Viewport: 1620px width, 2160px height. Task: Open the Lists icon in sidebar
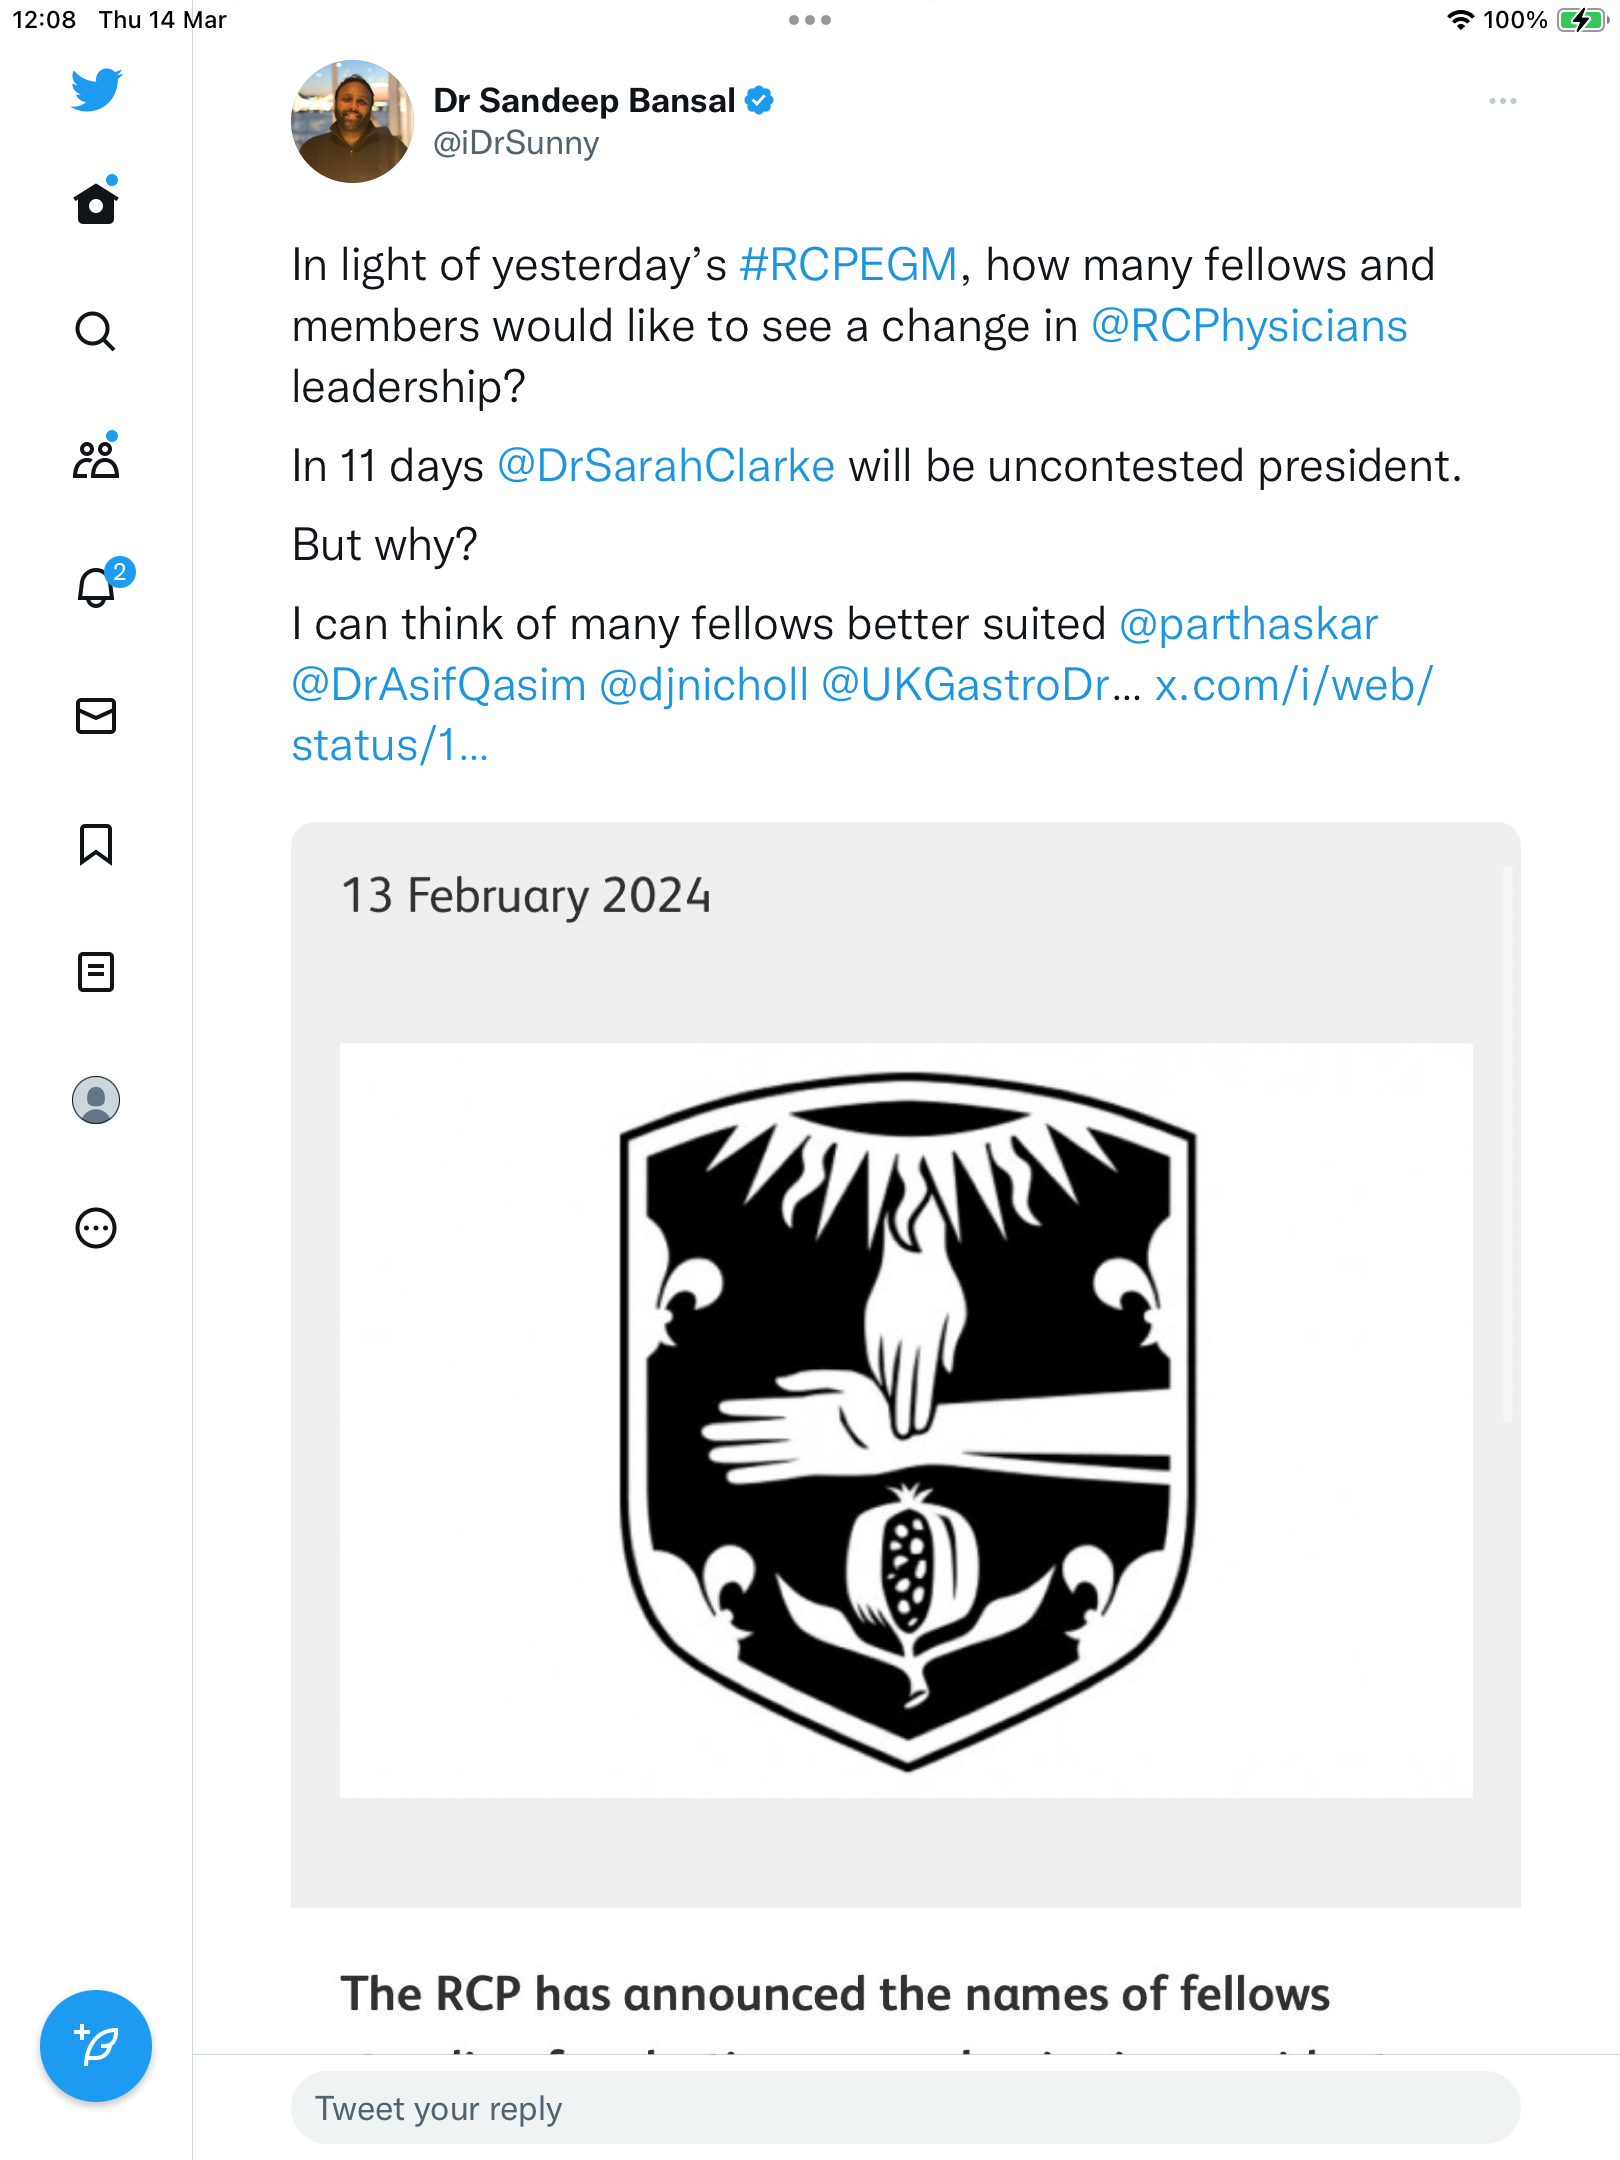96,972
